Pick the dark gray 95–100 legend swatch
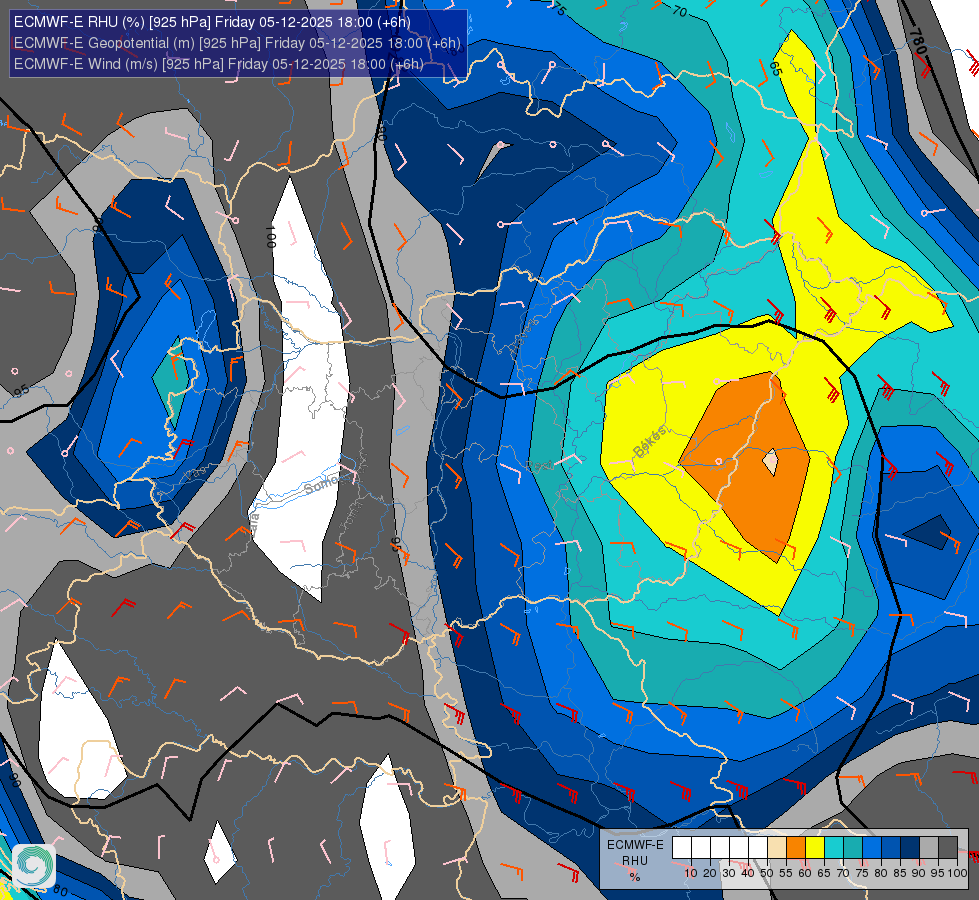Screen dimensions: 979x900 (948, 848)
